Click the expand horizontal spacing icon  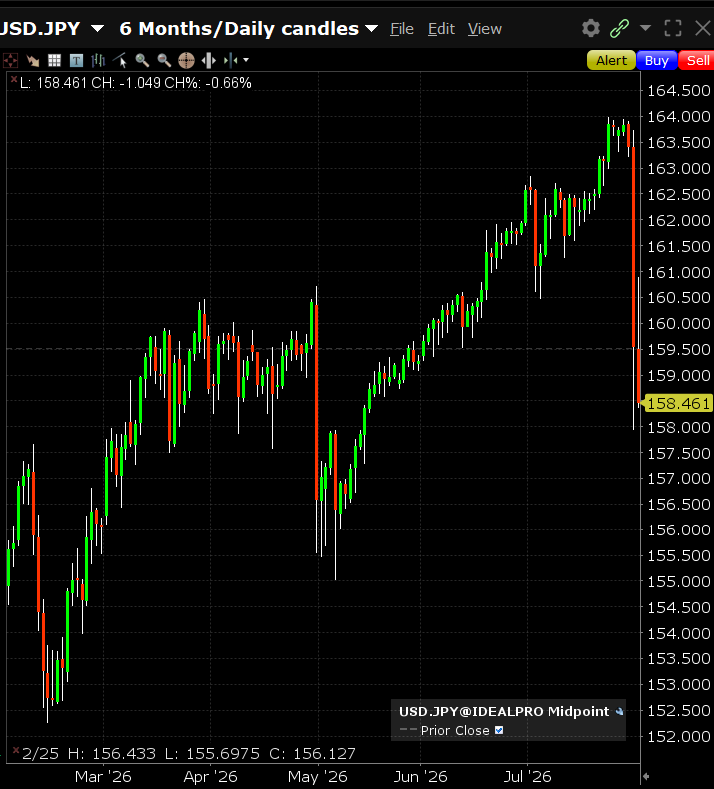click(208, 60)
